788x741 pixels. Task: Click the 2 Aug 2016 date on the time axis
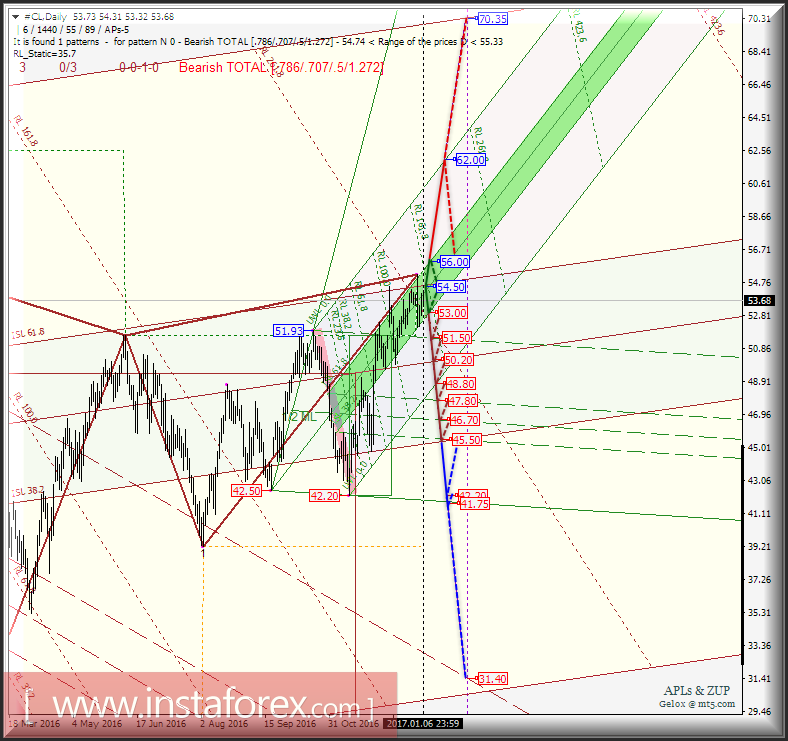tap(224, 723)
